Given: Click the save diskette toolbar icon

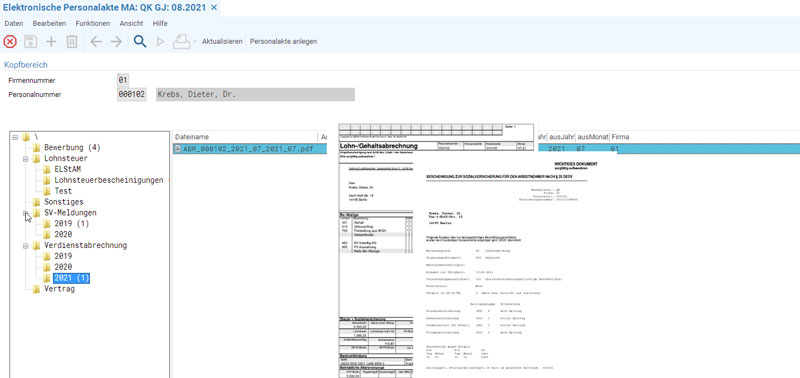Looking at the screenshot, I should coord(31,42).
